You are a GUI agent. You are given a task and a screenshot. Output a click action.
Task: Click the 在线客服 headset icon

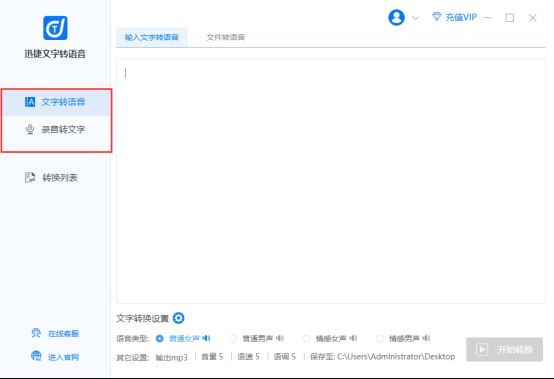(36, 333)
